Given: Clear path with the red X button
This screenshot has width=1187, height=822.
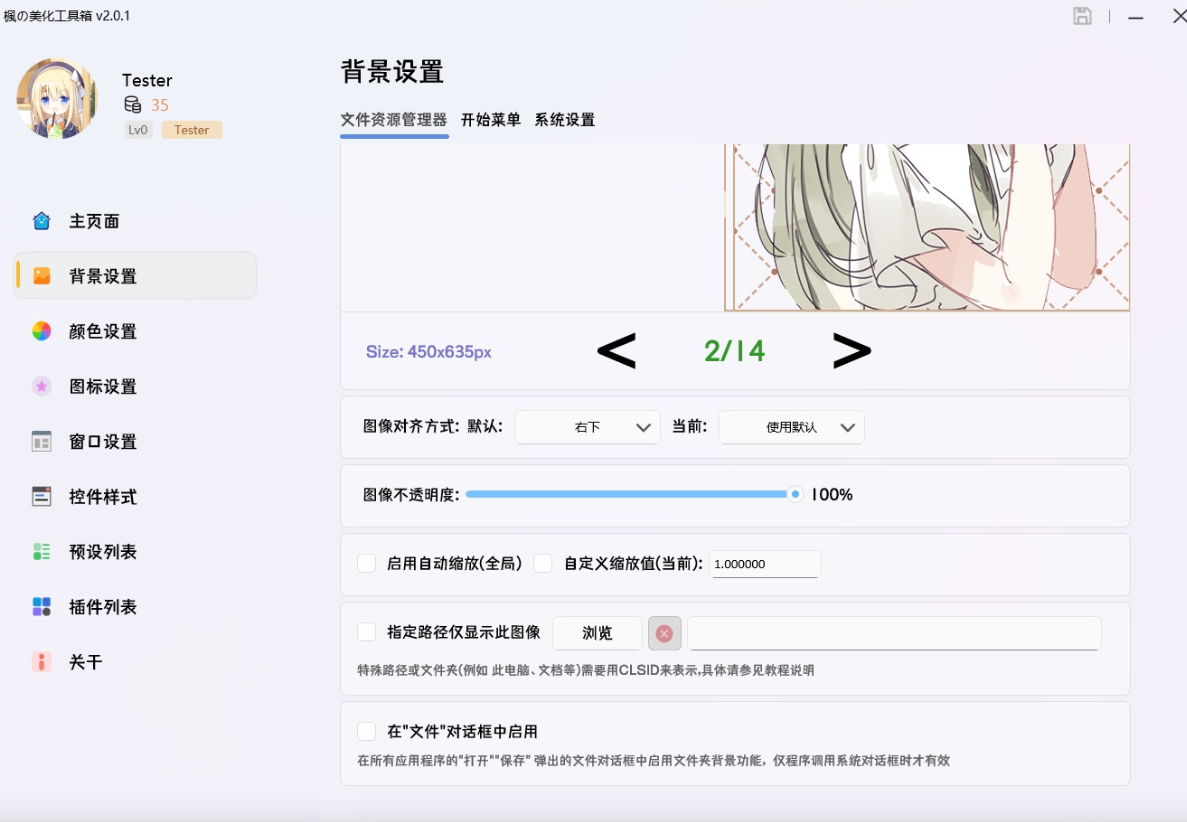Looking at the screenshot, I should 665,634.
